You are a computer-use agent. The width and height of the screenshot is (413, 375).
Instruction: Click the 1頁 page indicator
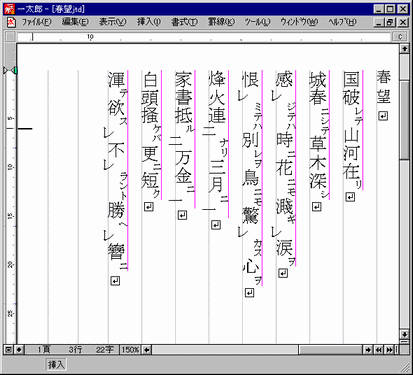click(x=43, y=350)
